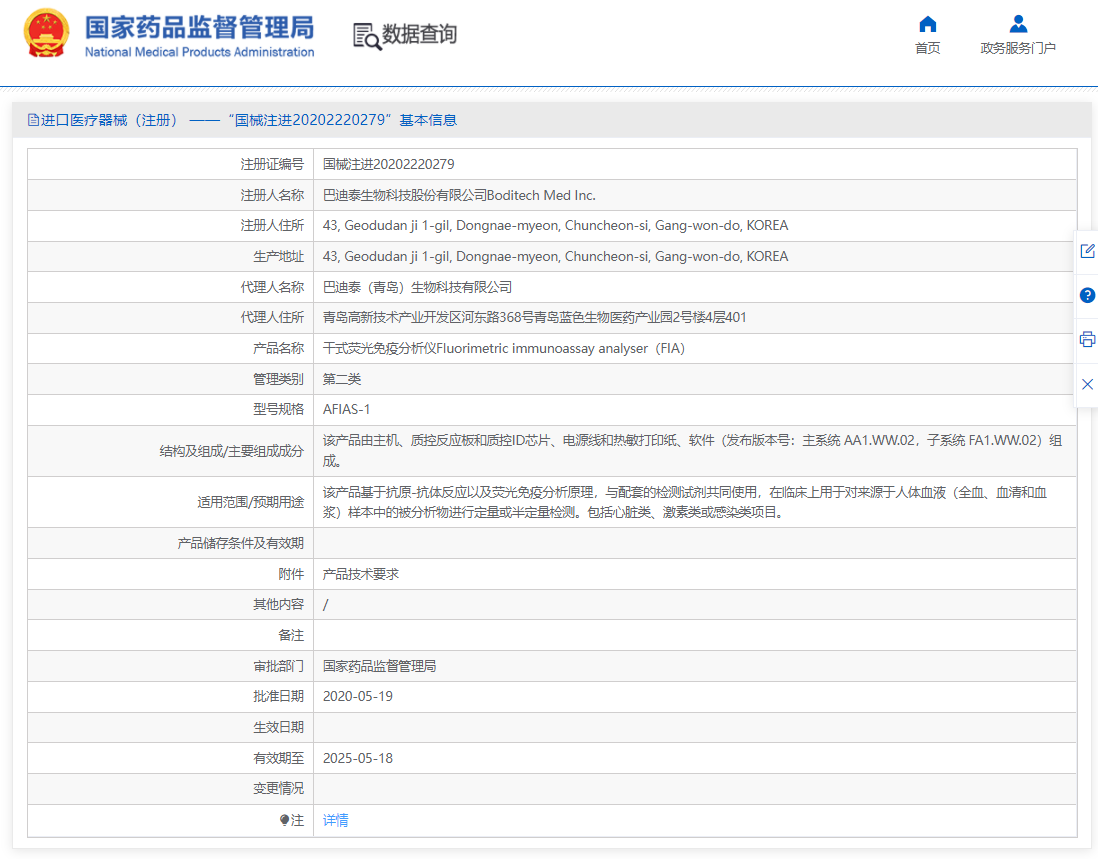Click the 注册证编号 label
Viewport: 1098px width, 859px height.
click(x=272, y=164)
